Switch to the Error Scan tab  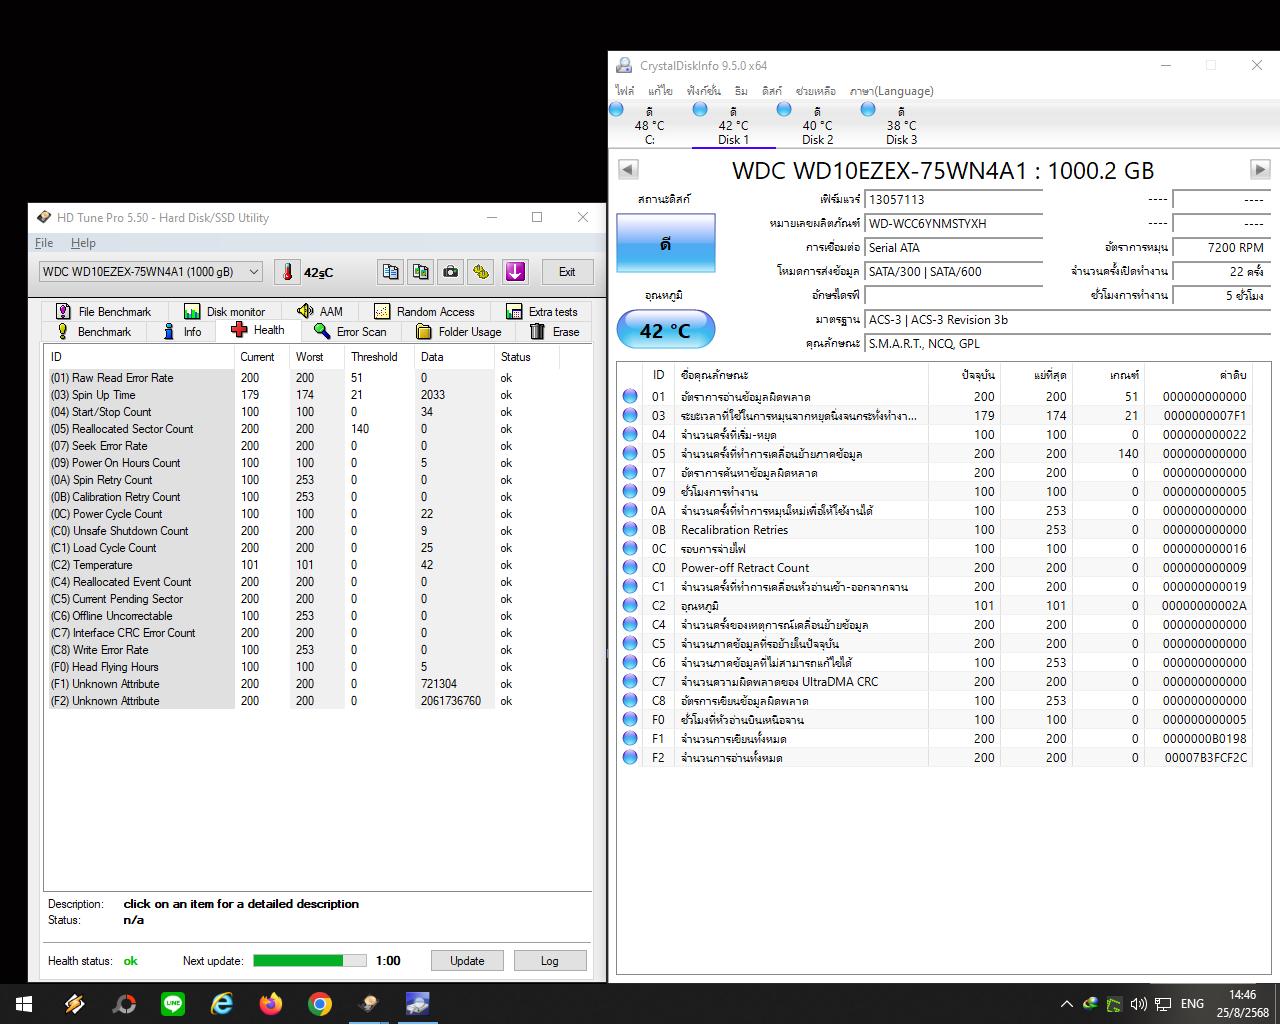(x=350, y=332)
